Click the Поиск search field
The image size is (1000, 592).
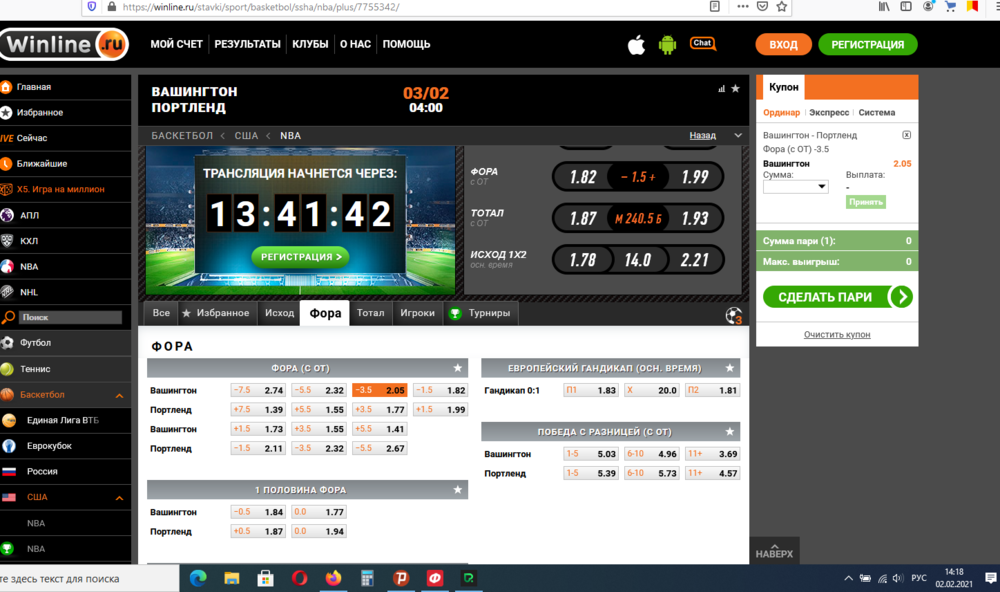click(x=70, y=317)
